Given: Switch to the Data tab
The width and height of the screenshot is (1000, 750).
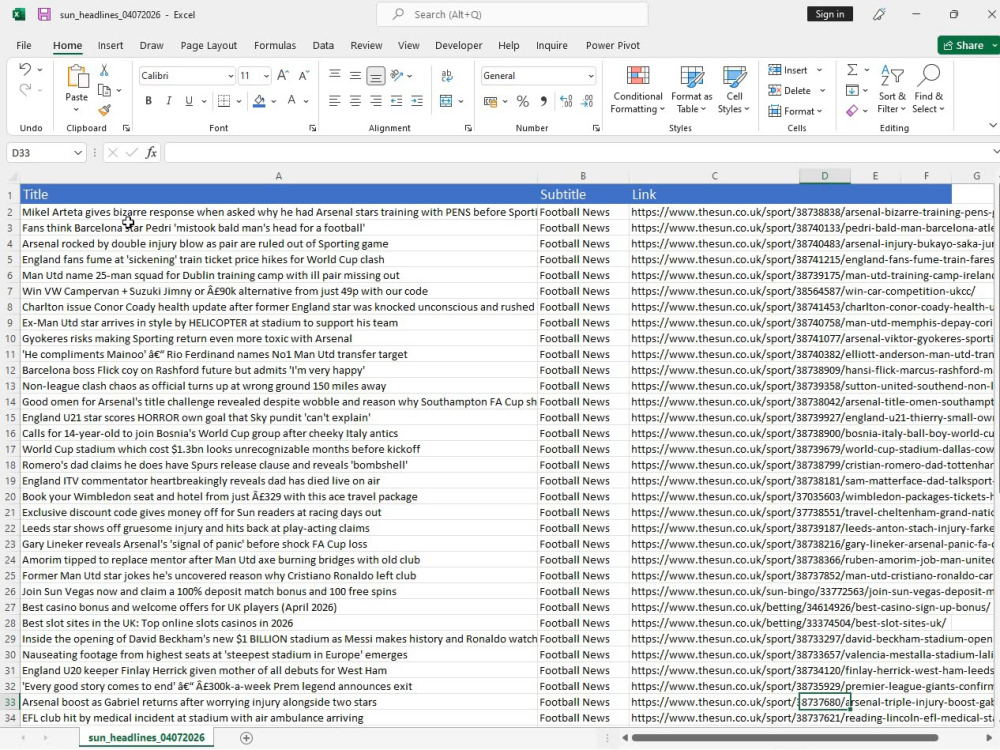Looking at the screenshot, I should point(323,45).
